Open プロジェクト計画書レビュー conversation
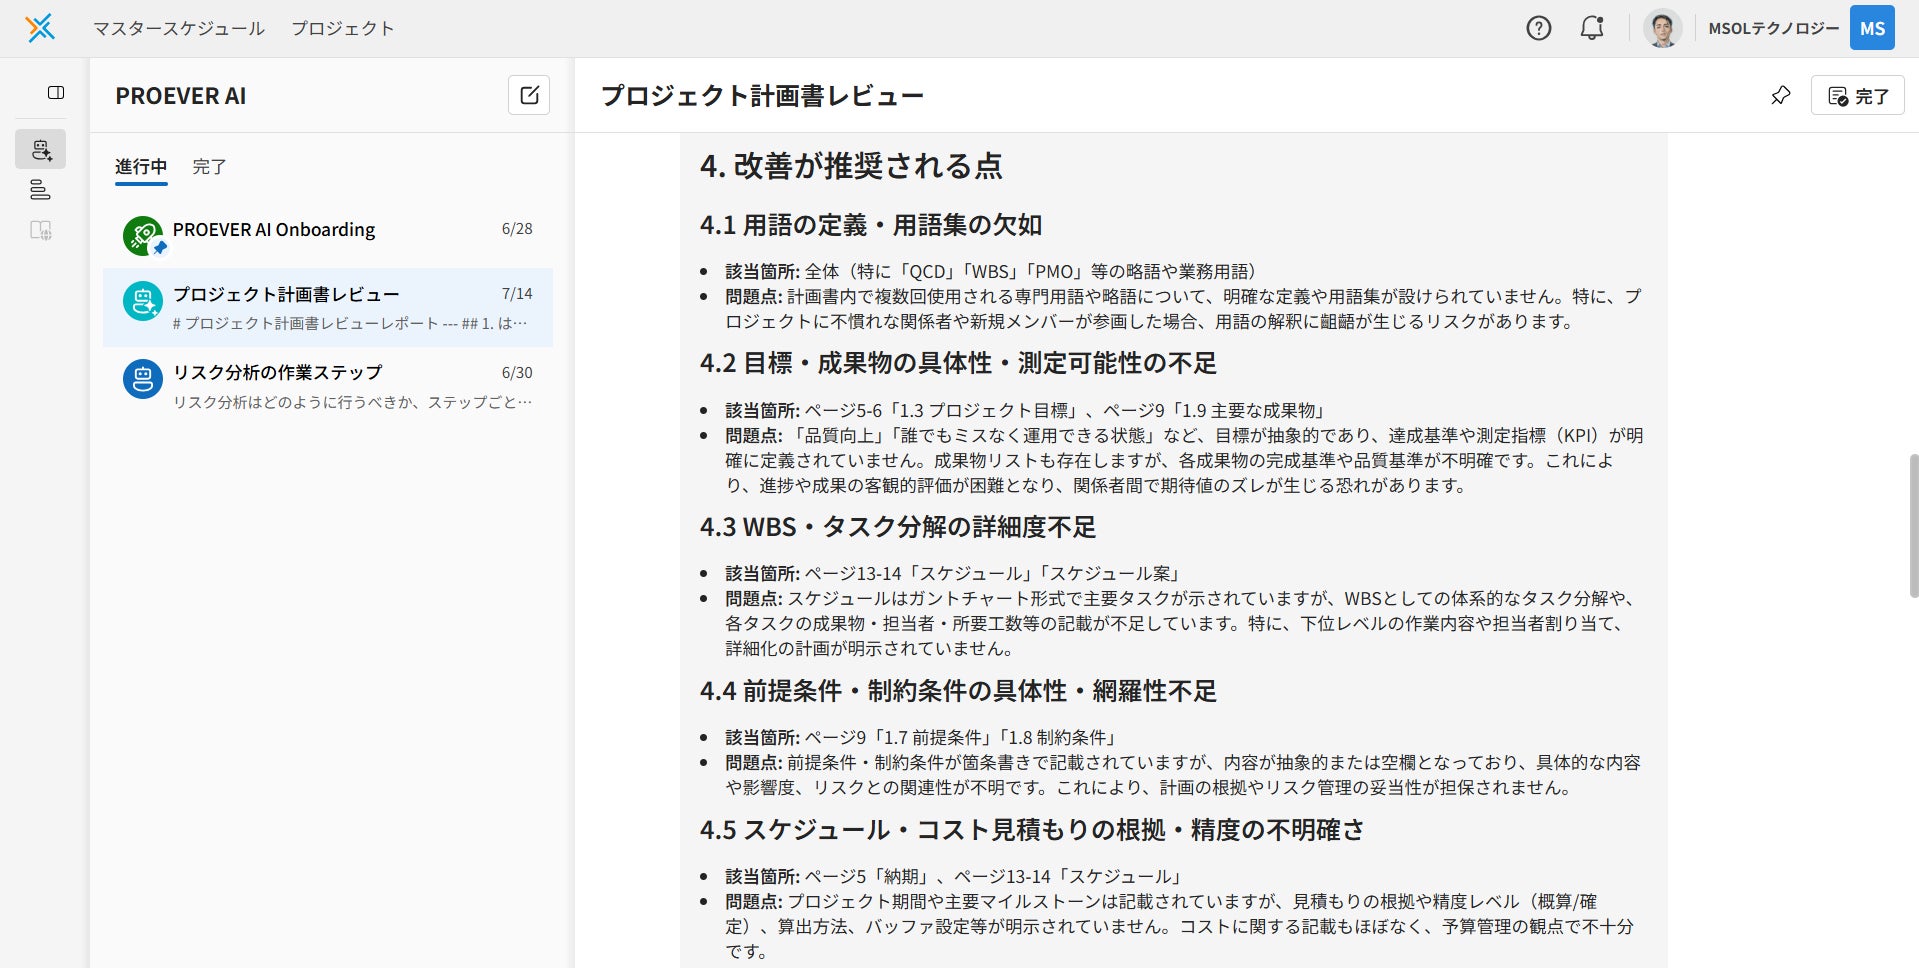Screen dimensions: 1919x968 click(x=328, y=307)
